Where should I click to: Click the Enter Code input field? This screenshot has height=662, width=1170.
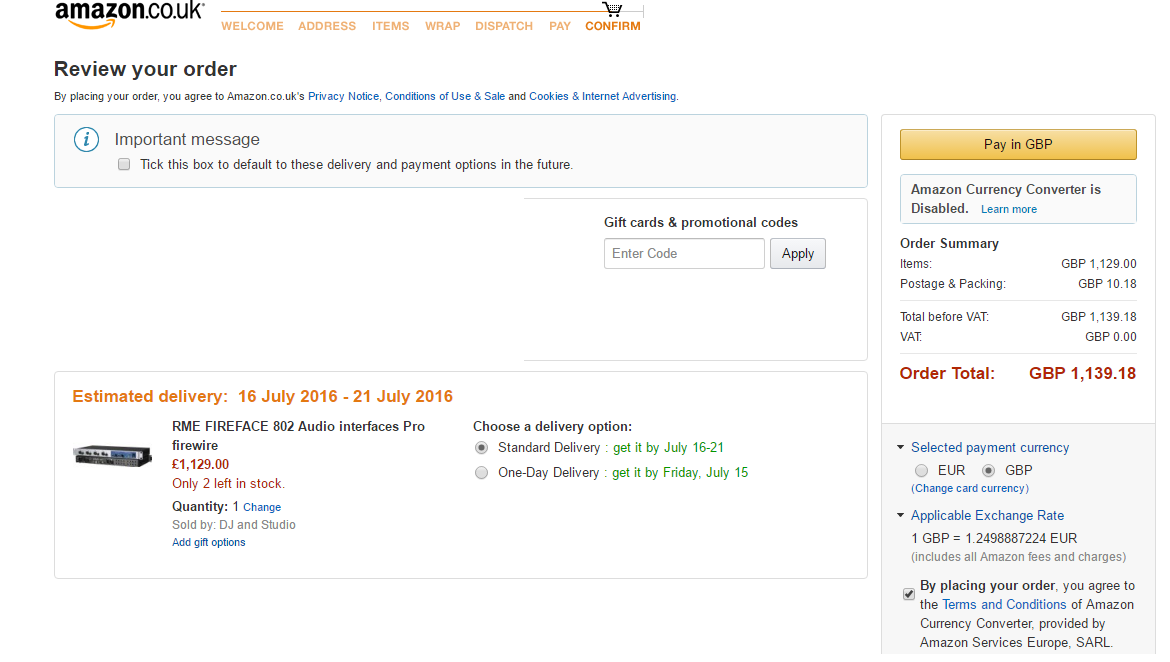coord(684,254)
